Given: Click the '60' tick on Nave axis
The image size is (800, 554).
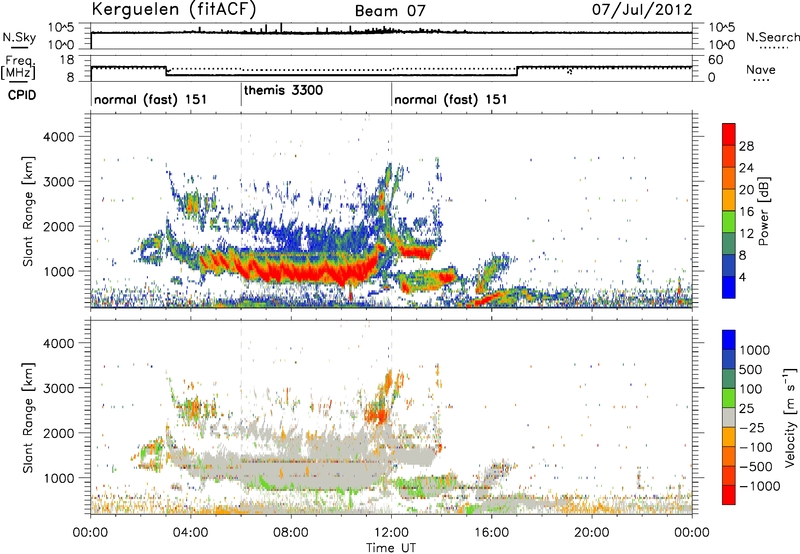Looking at the screenshot, I should pyautogui.click(x=715, y=60).
